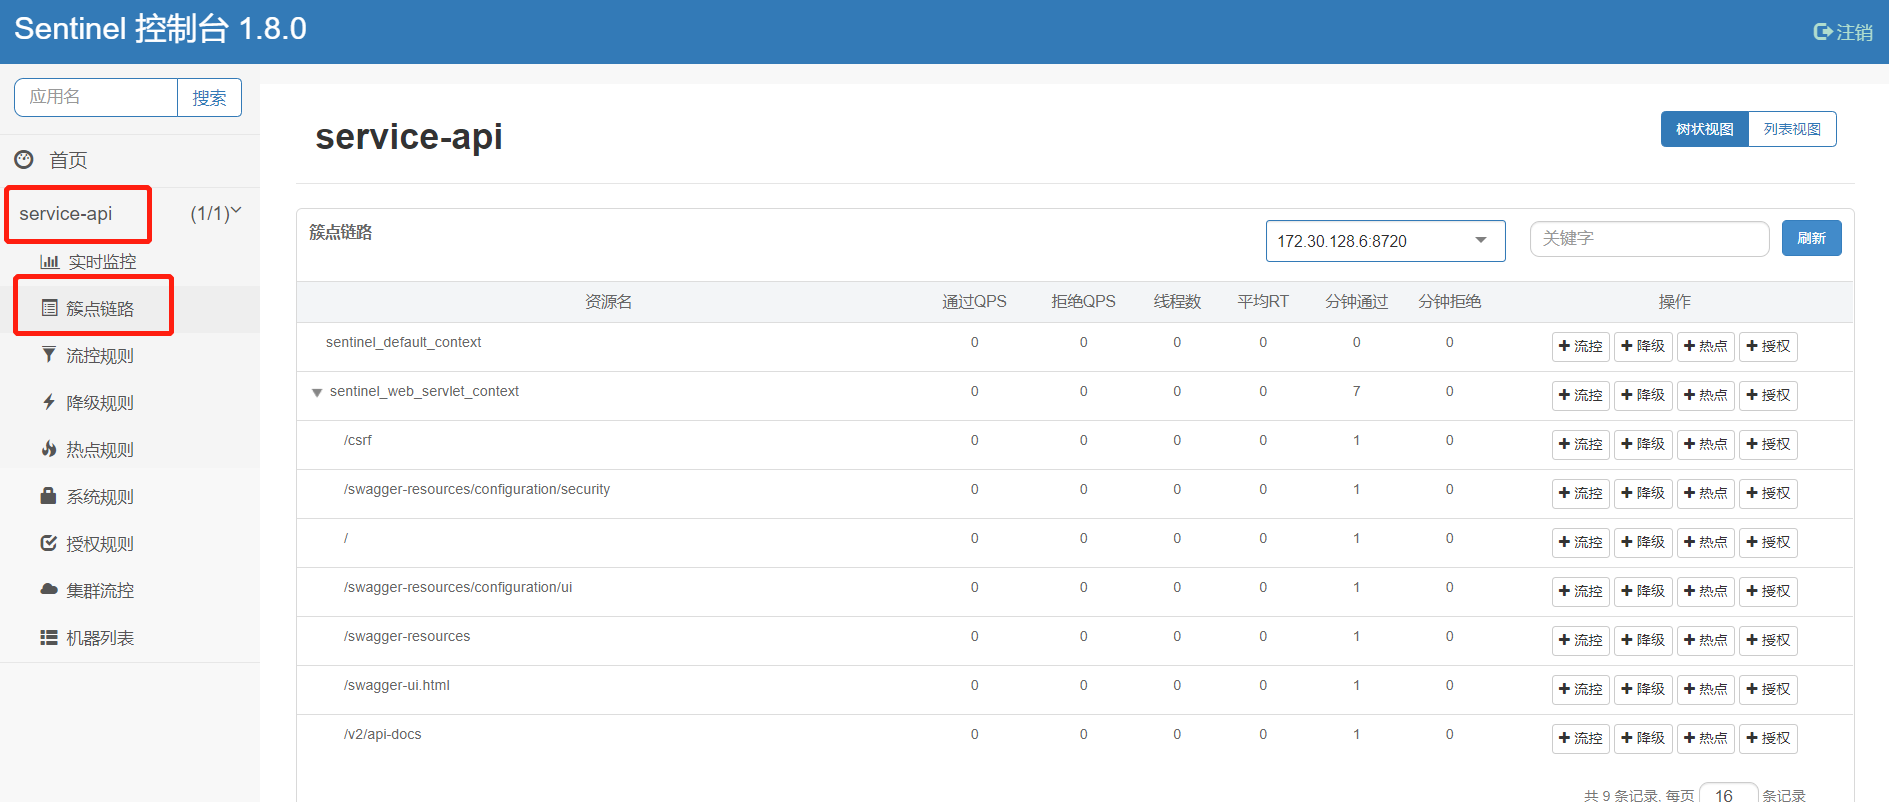
Task: Open 集群流控 menu item
Action: pos(100,591)
